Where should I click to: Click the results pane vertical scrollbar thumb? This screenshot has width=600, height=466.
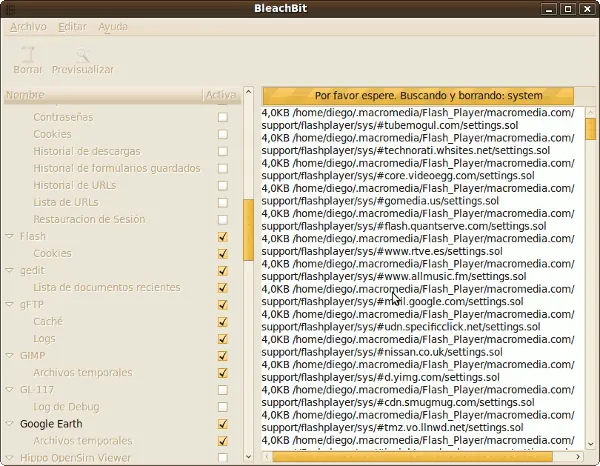pos(590,129)
